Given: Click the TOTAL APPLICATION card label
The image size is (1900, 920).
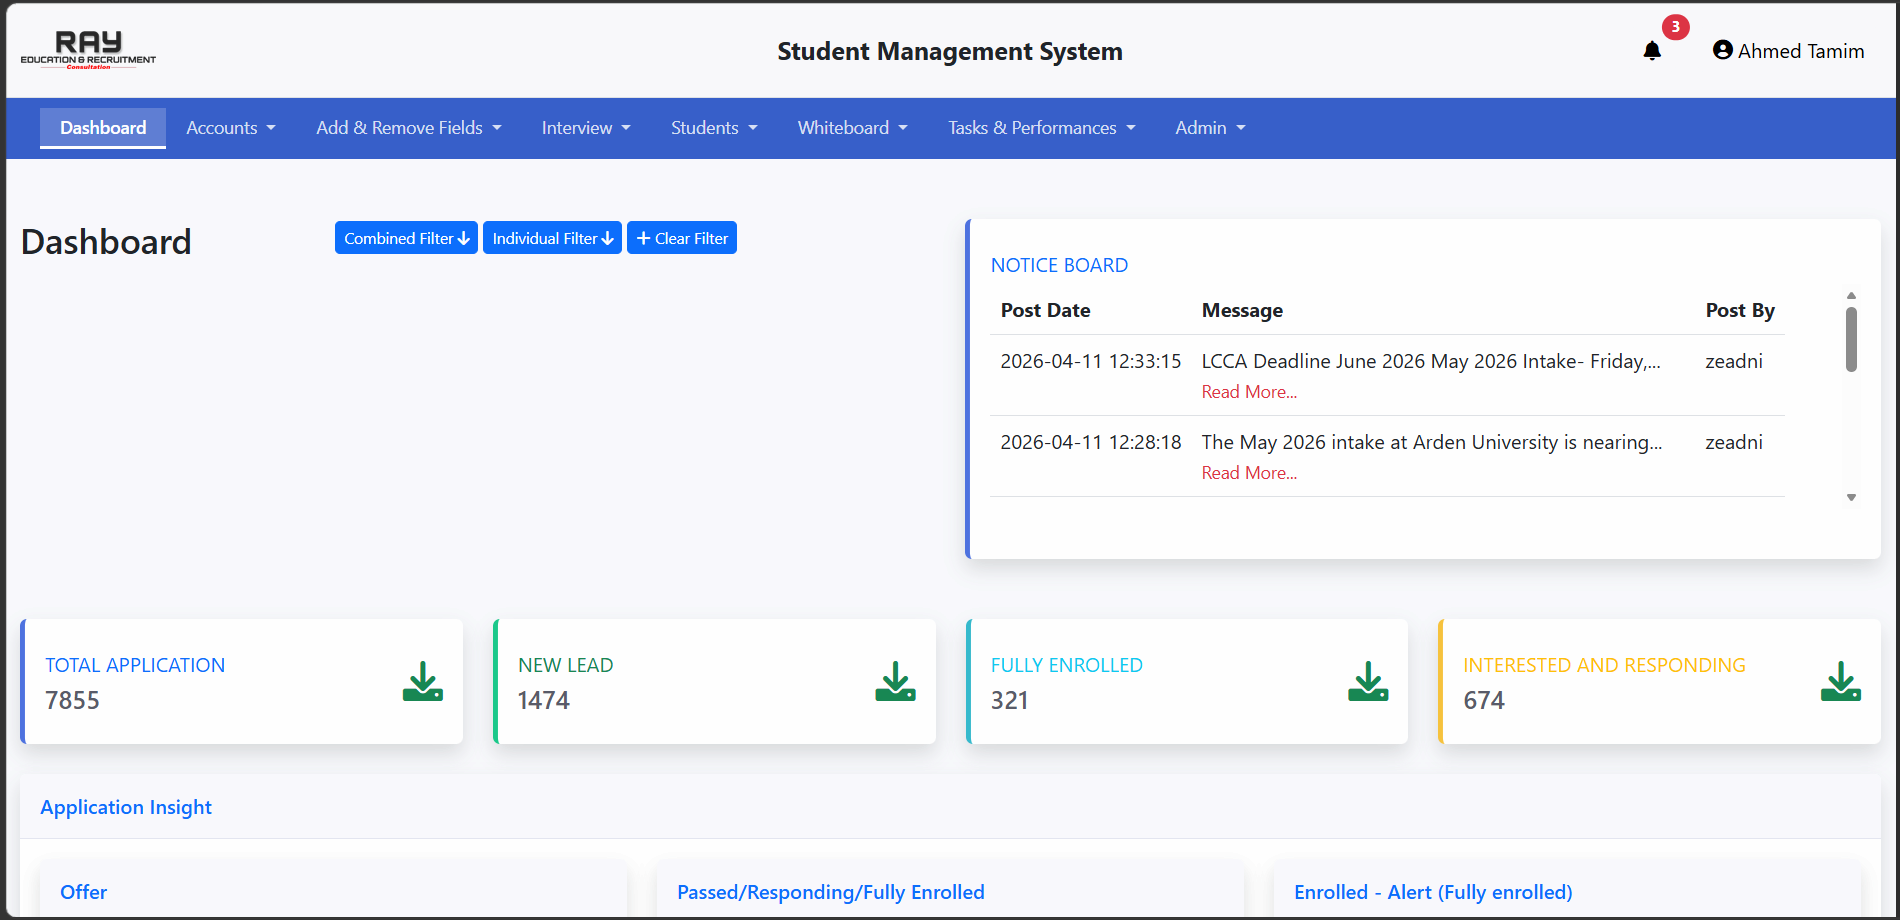Looking at the screenshot, I should pyautogui.click(x=135, y=665).
